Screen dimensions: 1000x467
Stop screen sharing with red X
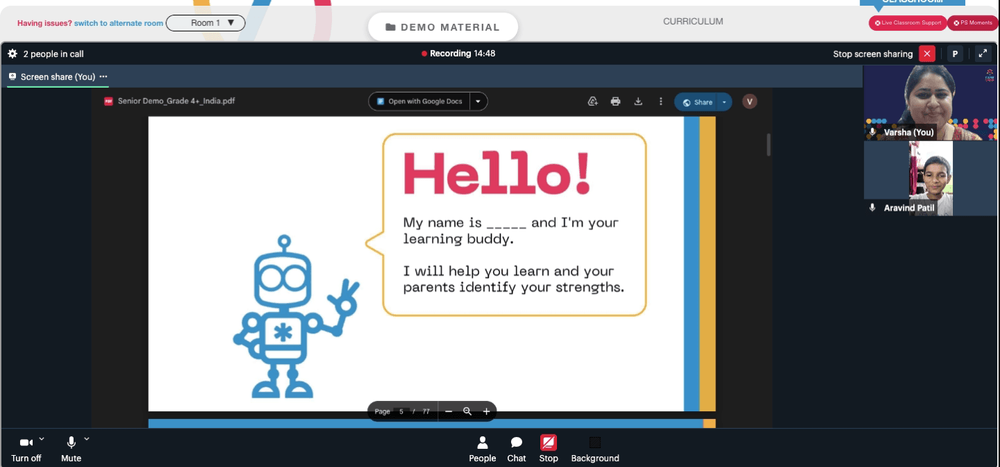coord(927,54)
